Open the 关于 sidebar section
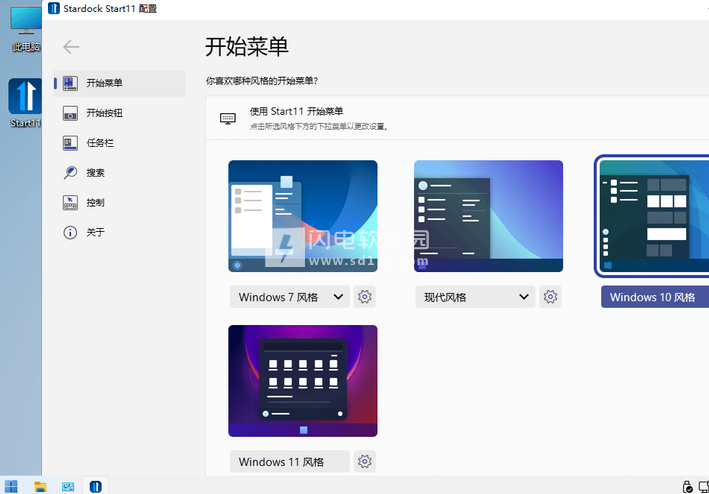Viewport: 709px width, 494px height. (120, 232)
